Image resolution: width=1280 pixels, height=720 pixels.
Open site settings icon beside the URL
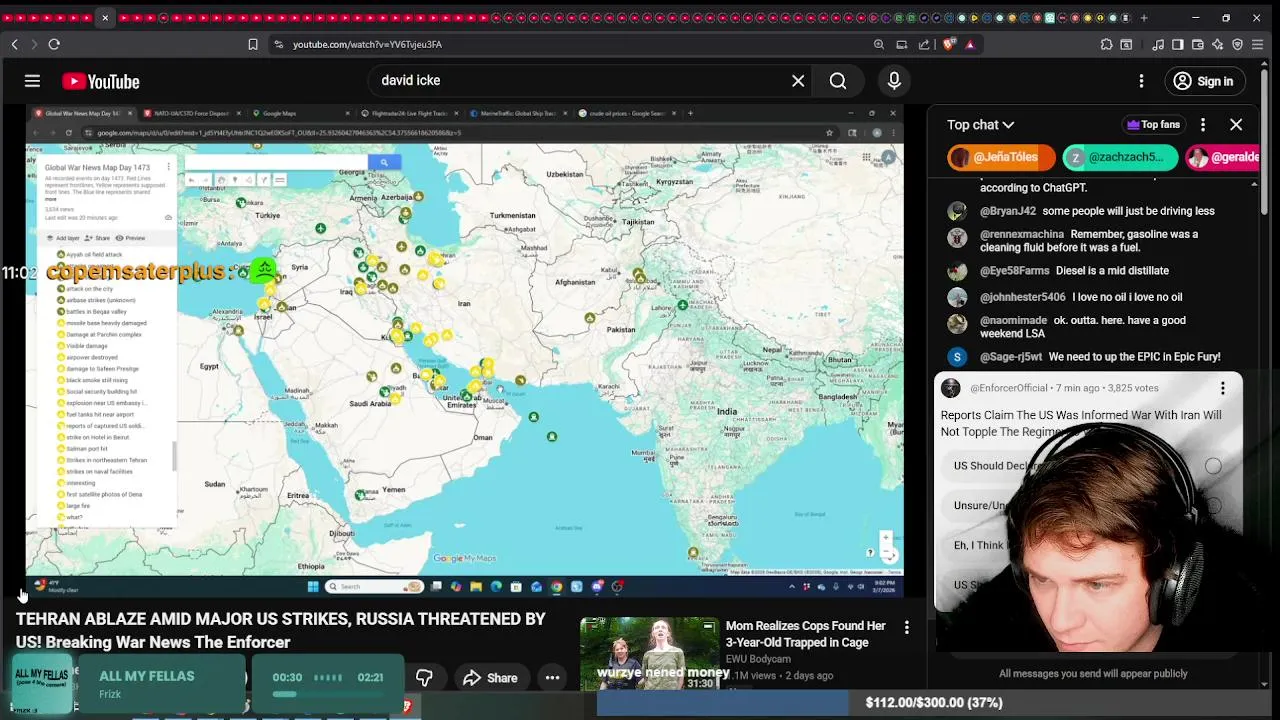279,44
